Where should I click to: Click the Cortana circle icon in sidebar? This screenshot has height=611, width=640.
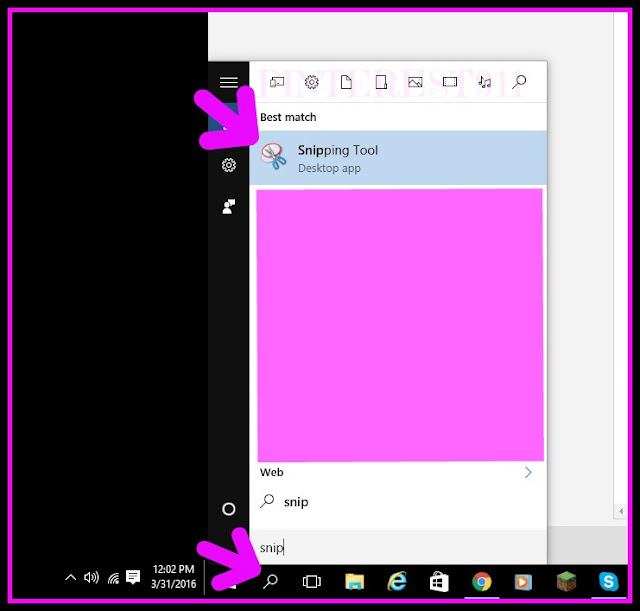(x=229, y=509)
